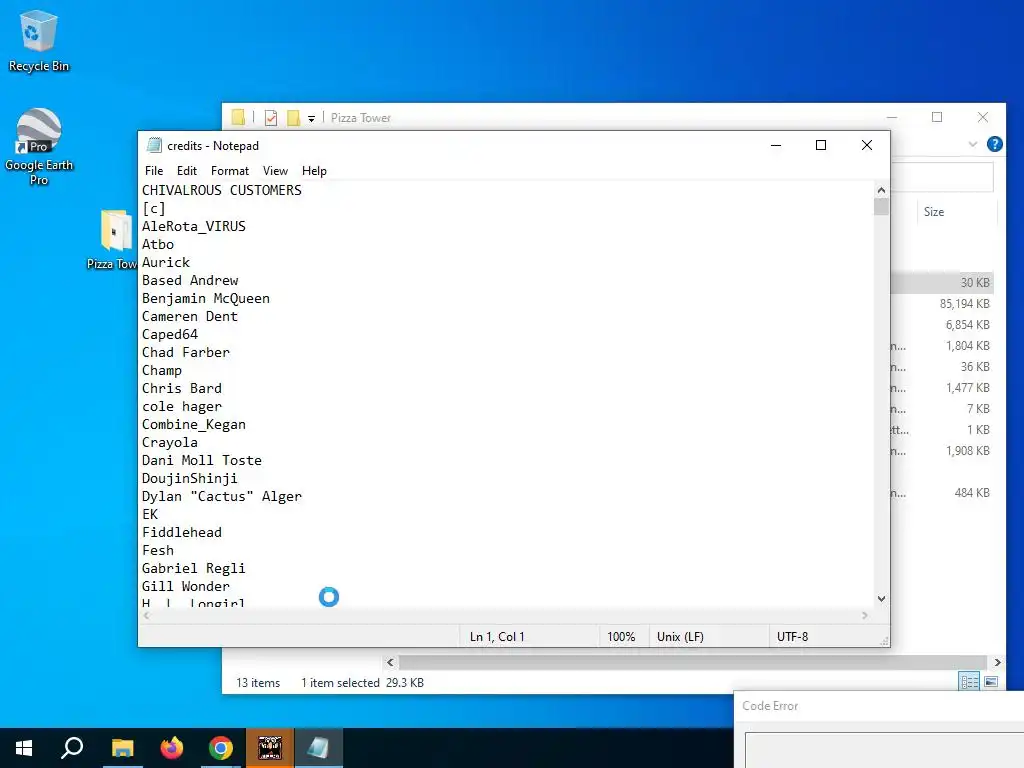The height and width of the screenshot is (768, 1024).
Task: Click the "CHIVALROUS CUSTOMERS" line
Action: click(x=222, y=190)
